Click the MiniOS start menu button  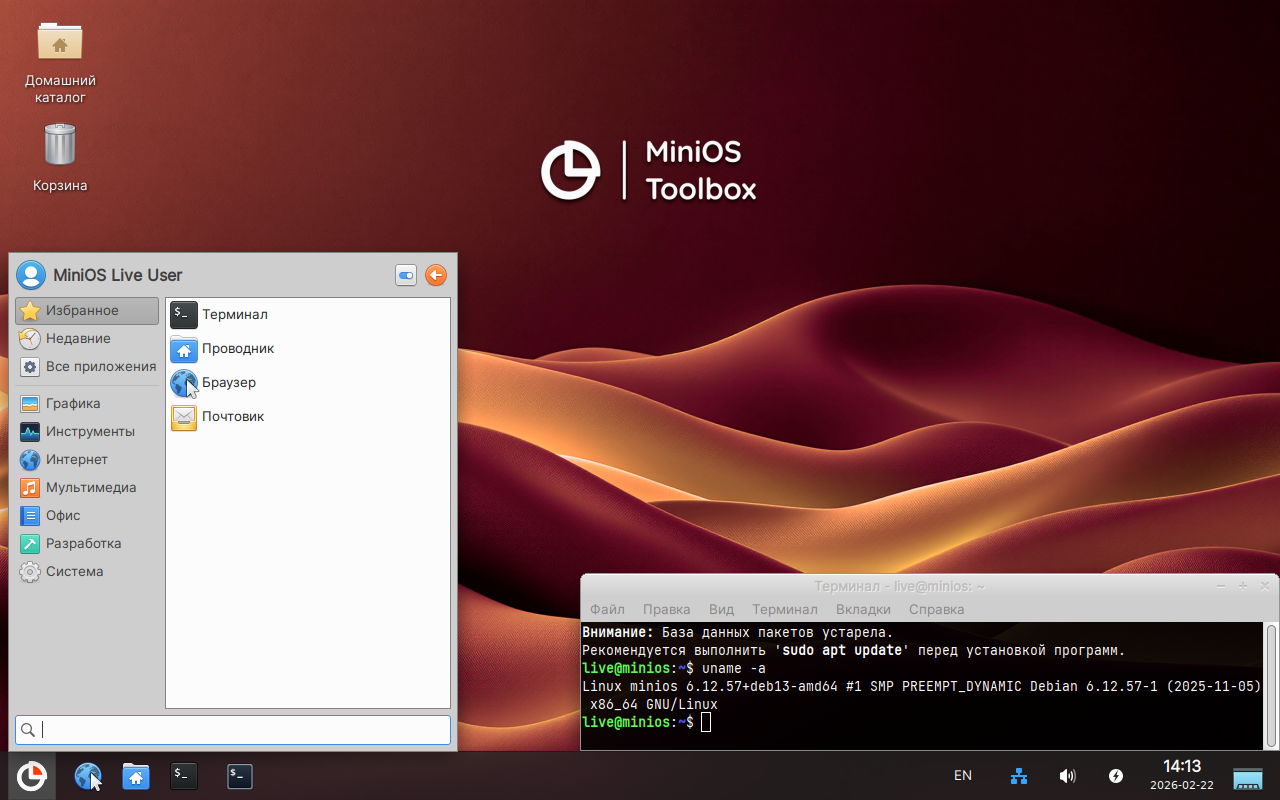click(x=32, y=776)
